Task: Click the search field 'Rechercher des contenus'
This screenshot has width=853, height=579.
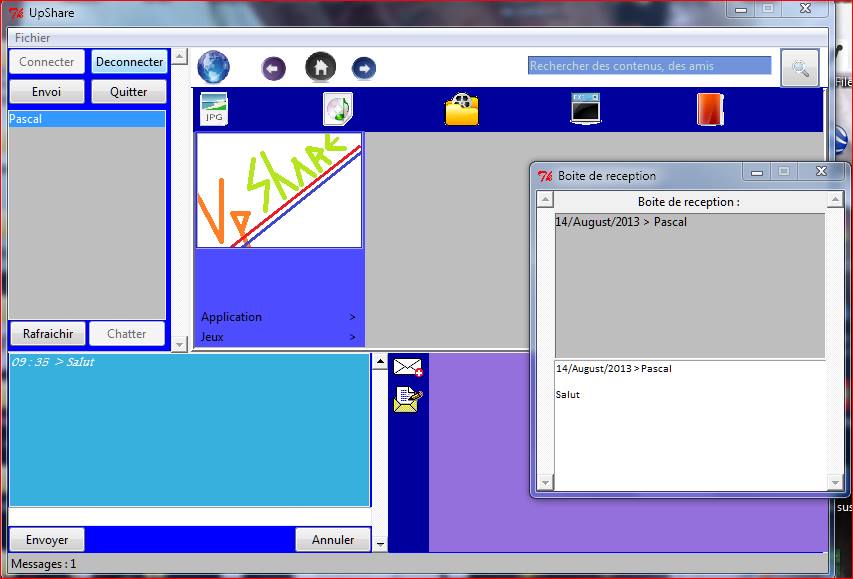Action: pyautogui.click(x=650, y=66)
